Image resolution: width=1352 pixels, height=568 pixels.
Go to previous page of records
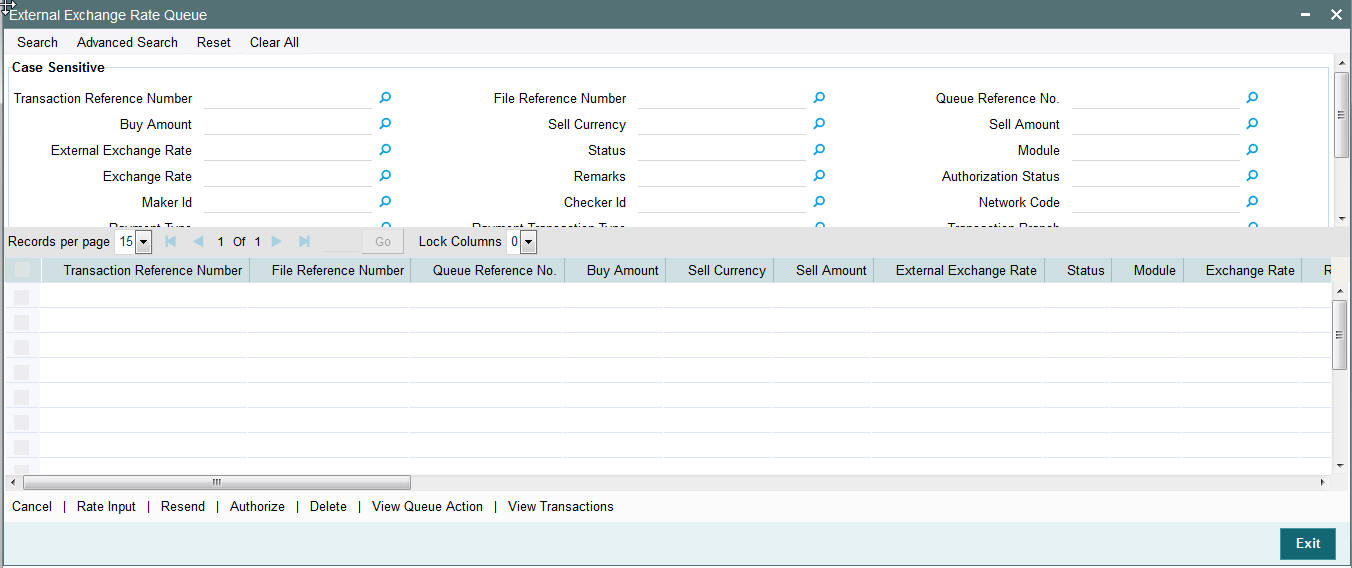tap(198, 242)
